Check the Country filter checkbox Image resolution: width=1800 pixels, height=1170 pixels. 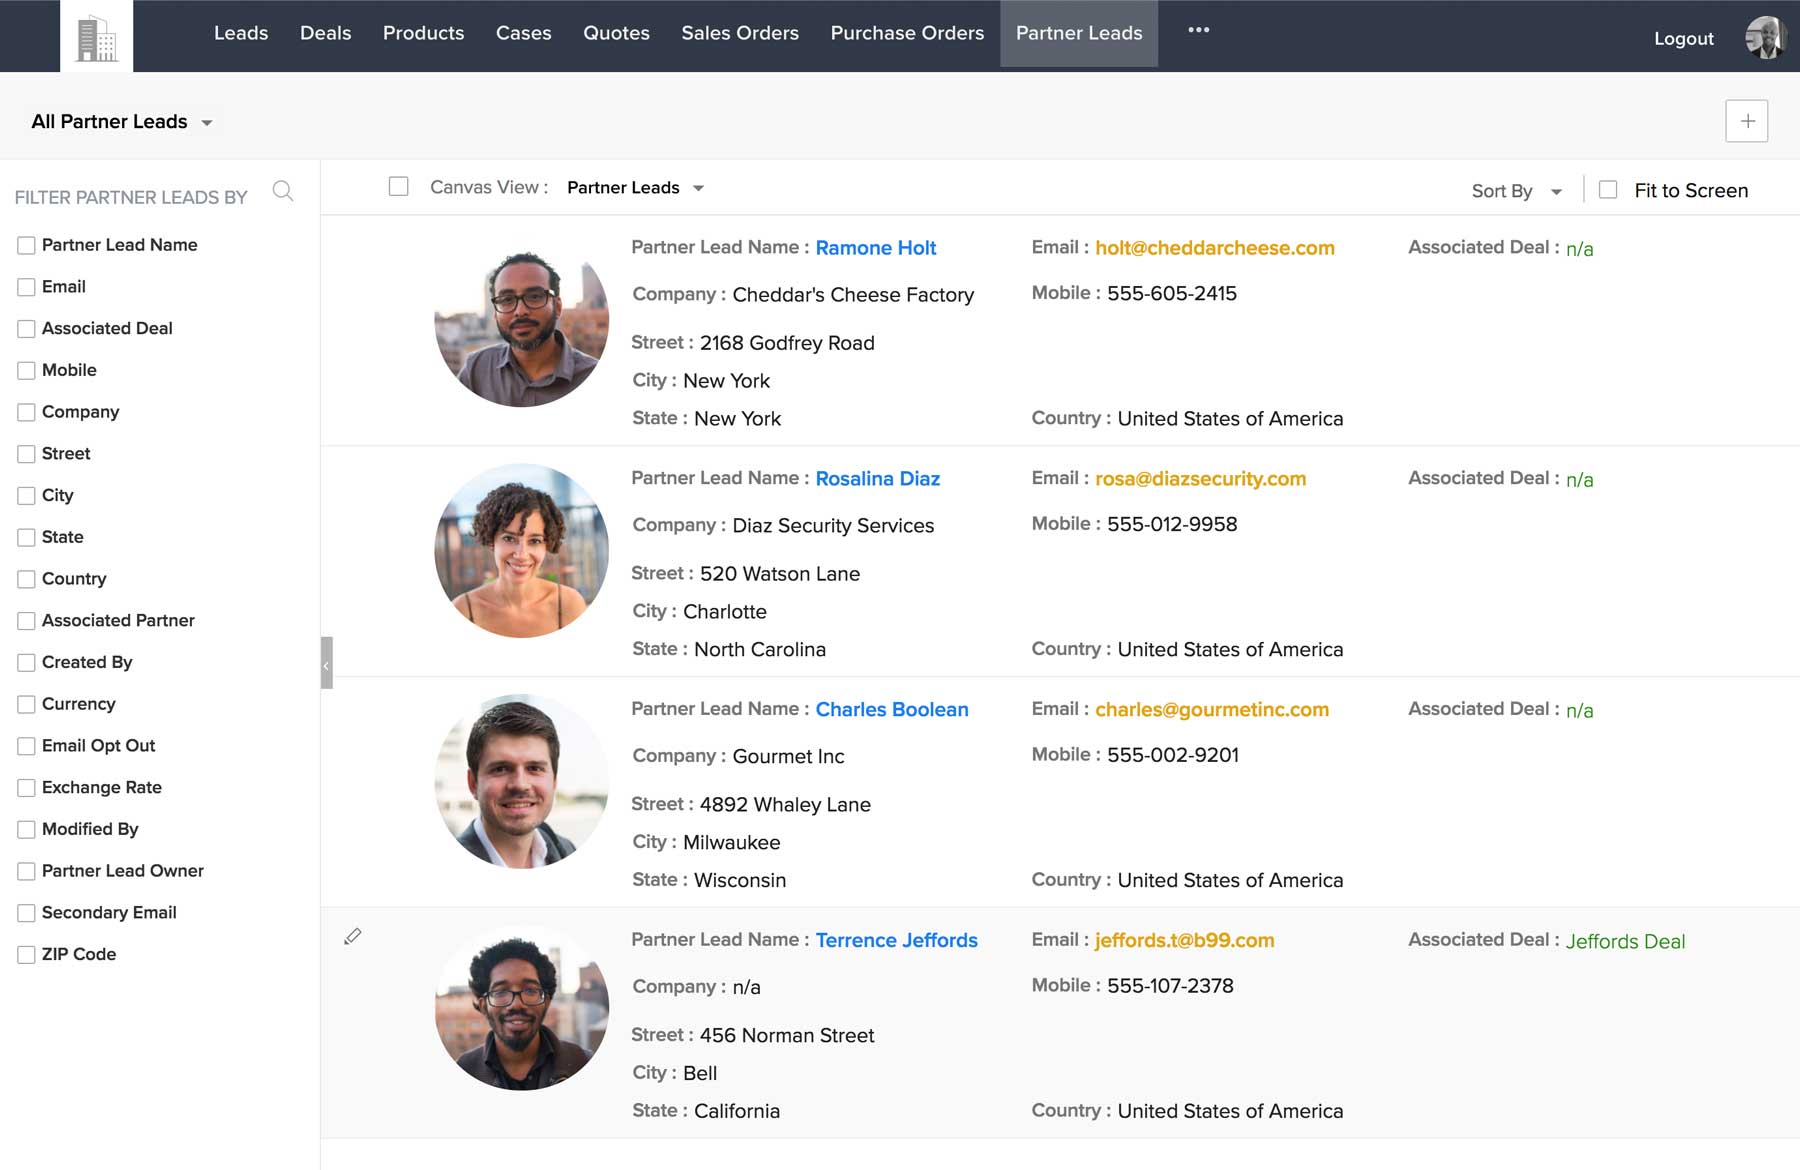pyautogui.click(x=27, y=579)
